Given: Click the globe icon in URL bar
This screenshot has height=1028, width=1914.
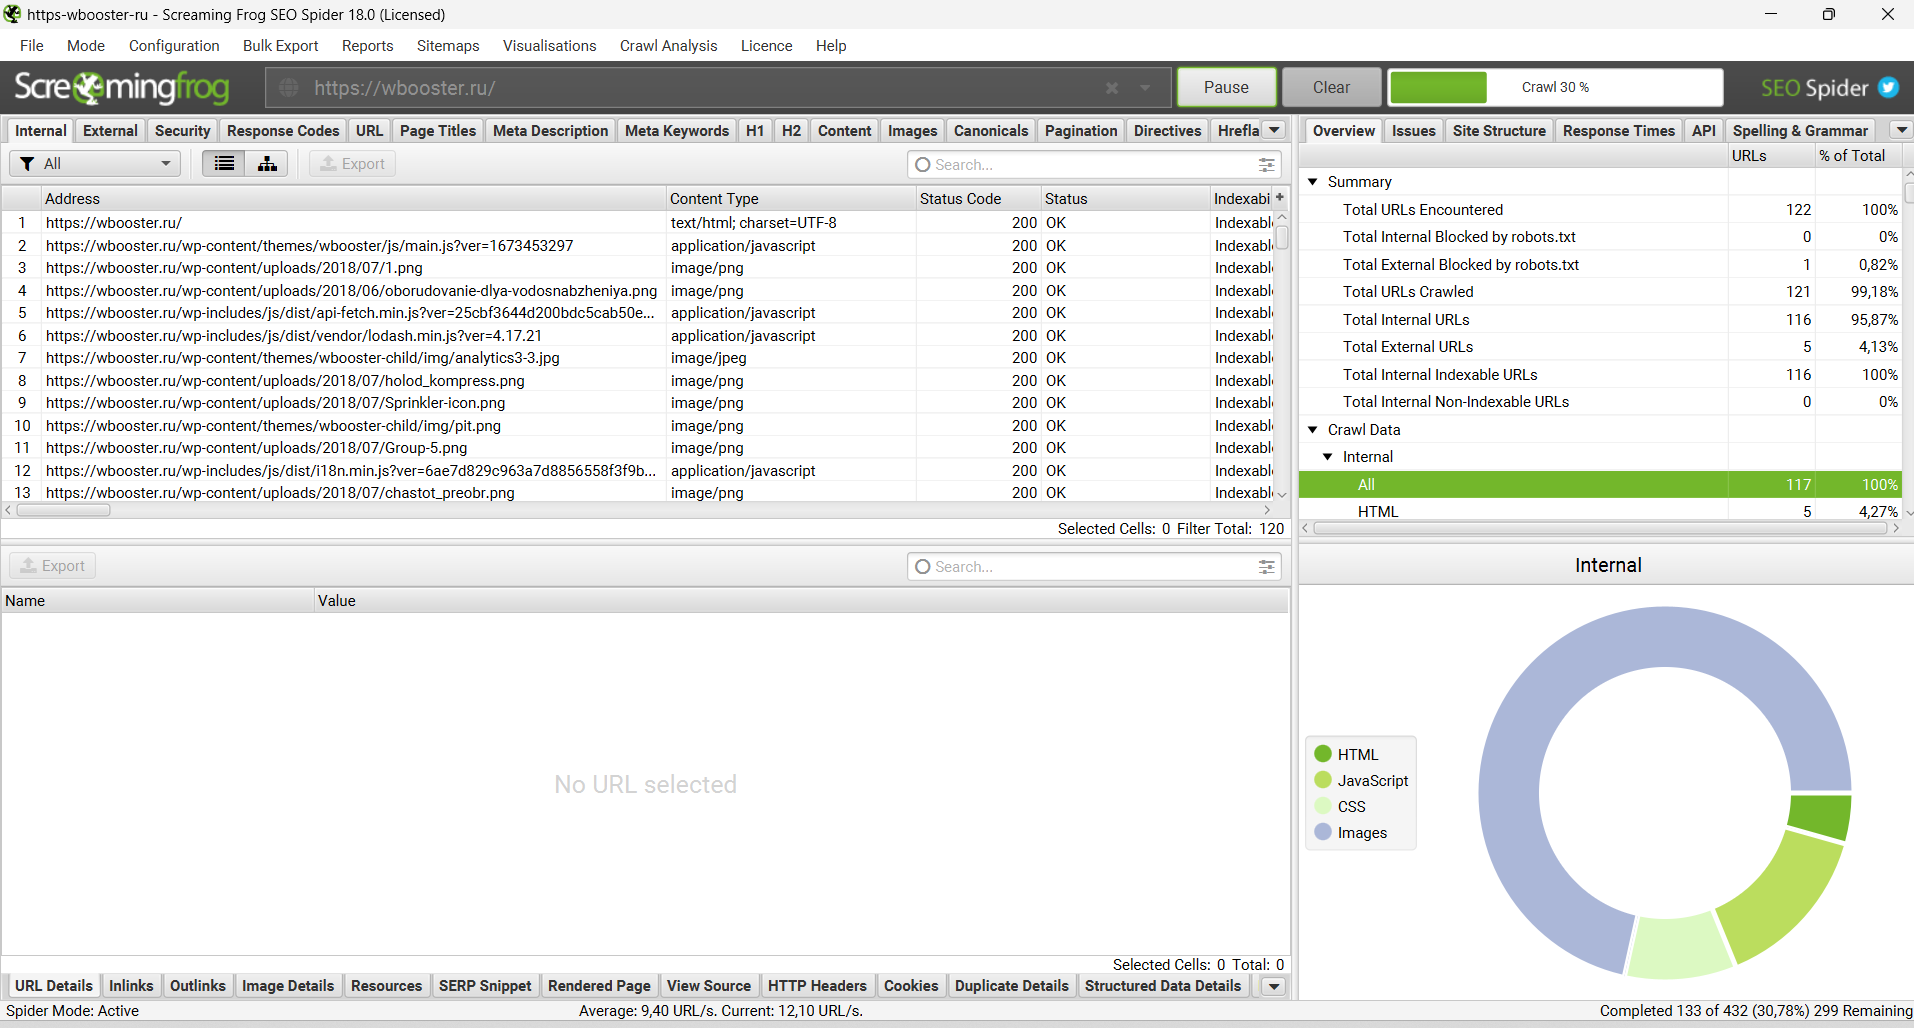Looking at the screenshot, I should [x=289, y=88].
